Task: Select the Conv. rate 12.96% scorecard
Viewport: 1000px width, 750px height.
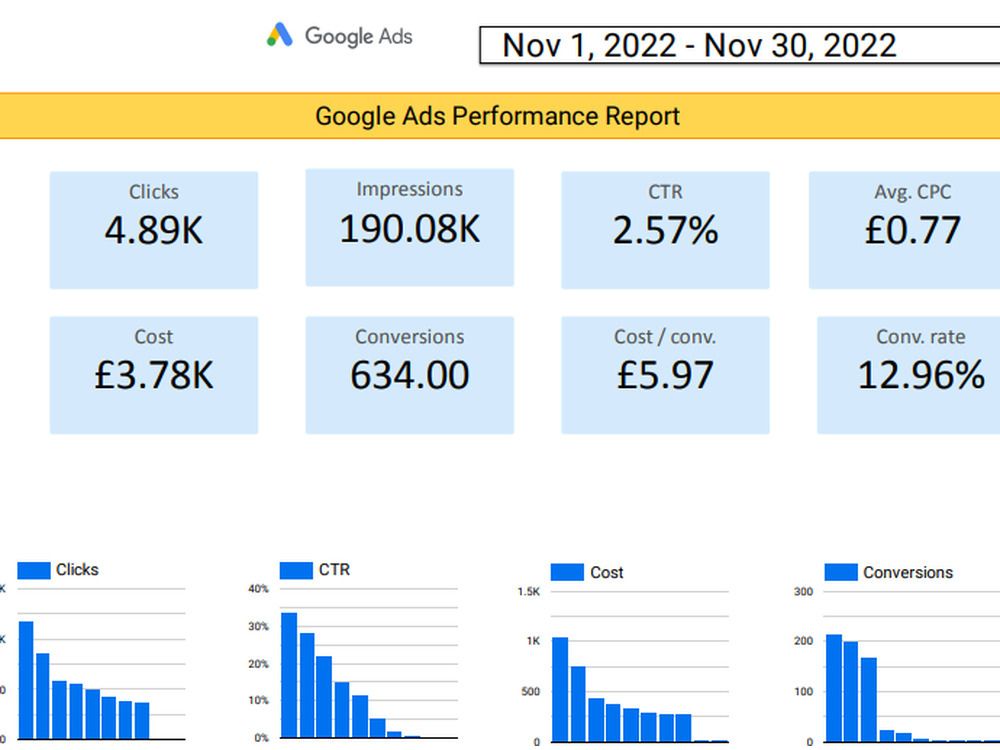Action: pyautogui.click(x=909, y=375)
